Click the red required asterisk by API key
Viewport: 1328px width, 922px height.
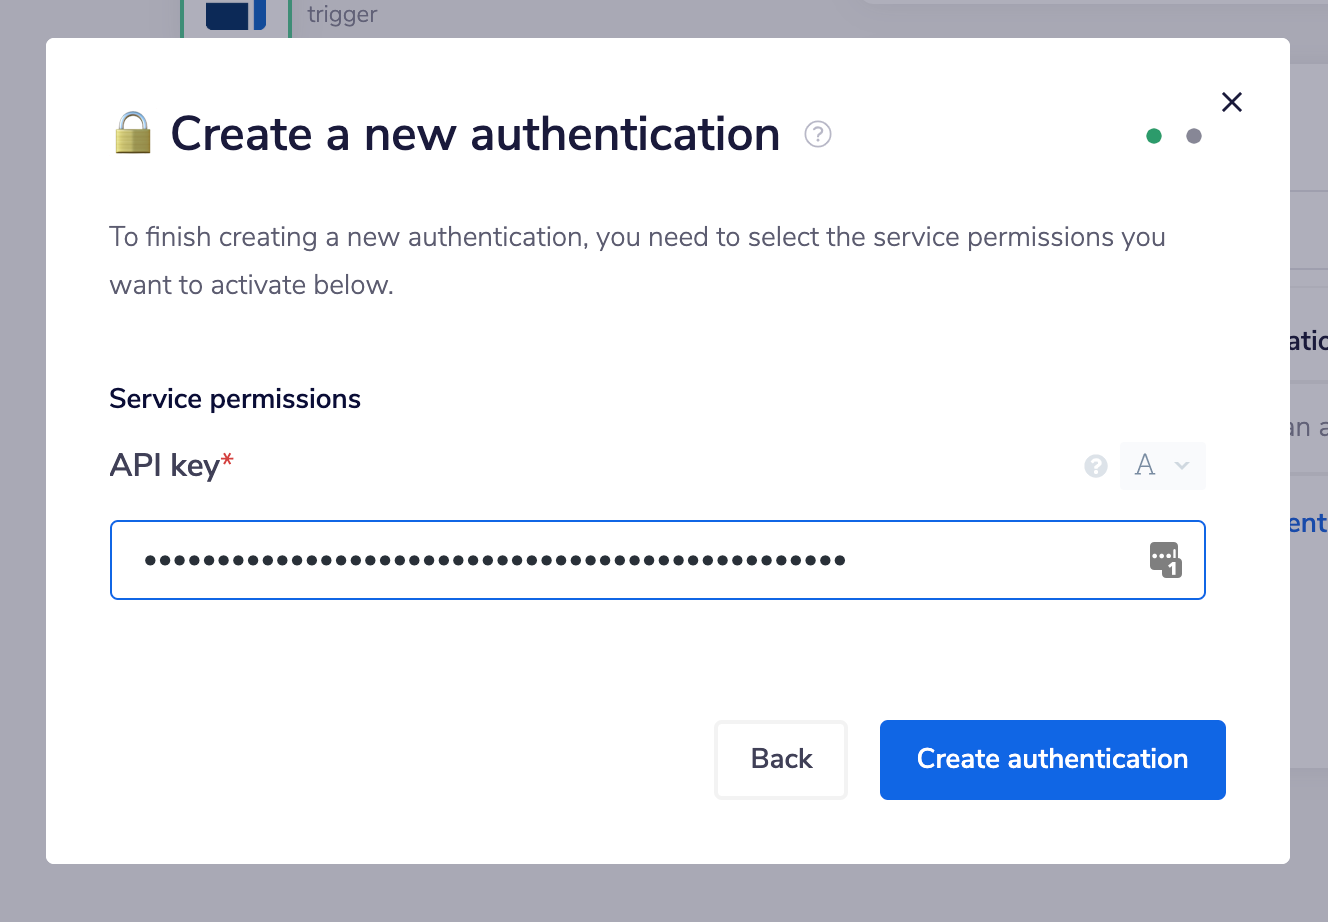228,460
